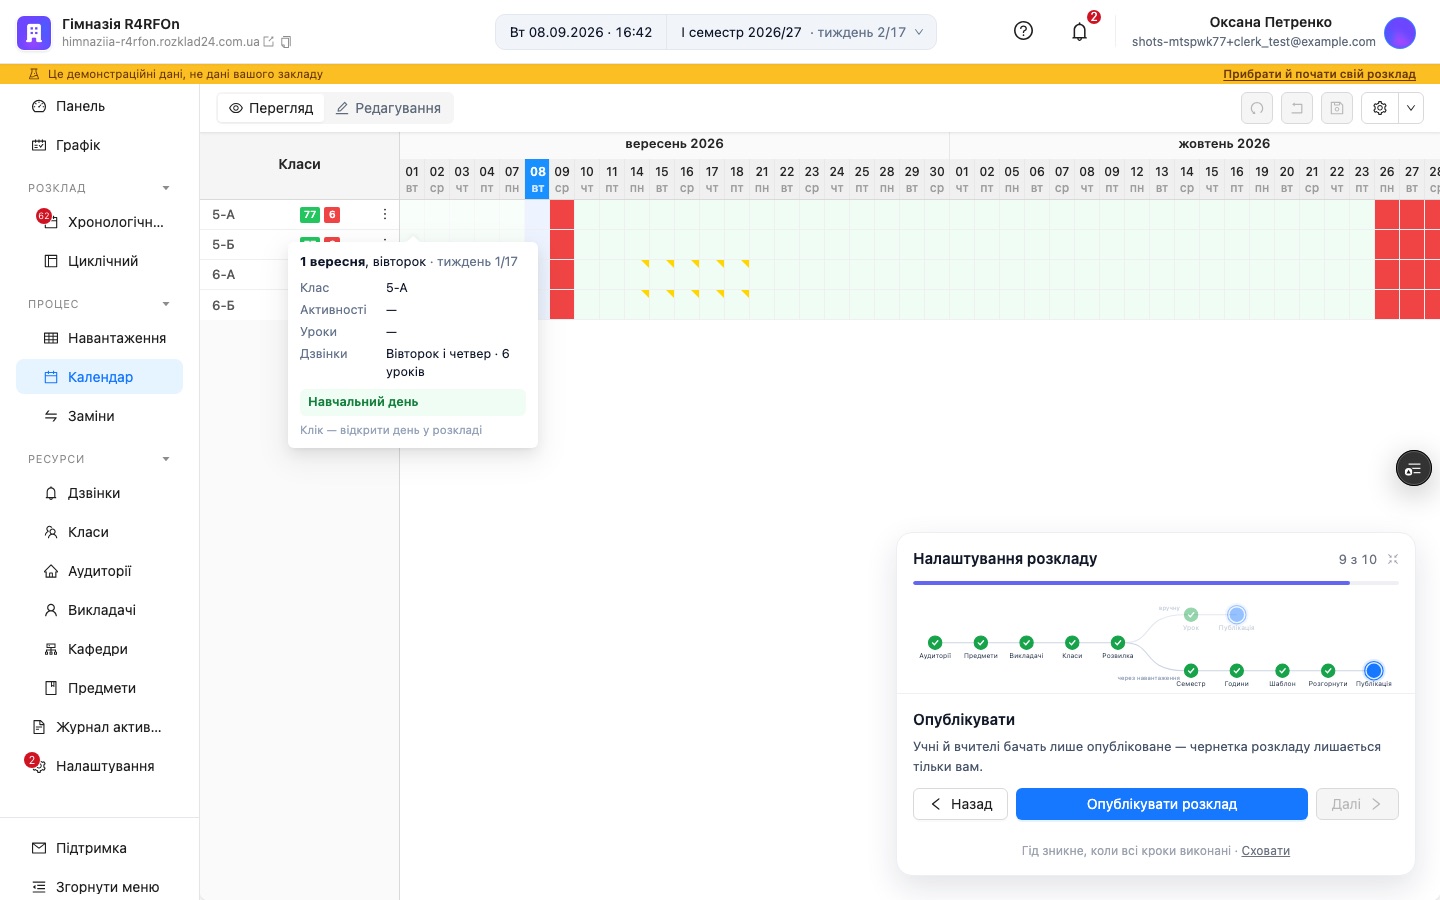Click the Назад button in the guide
Viewport: 1440px width, 900px height.
click(x=960, y=804)
